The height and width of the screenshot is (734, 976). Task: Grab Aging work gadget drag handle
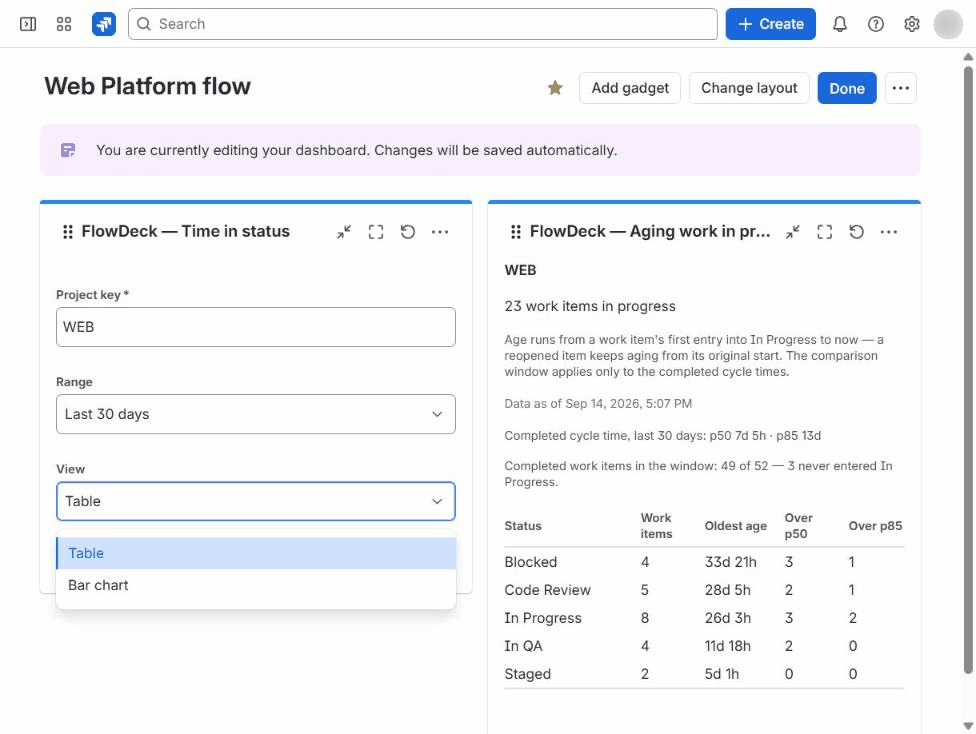point(516,232)
